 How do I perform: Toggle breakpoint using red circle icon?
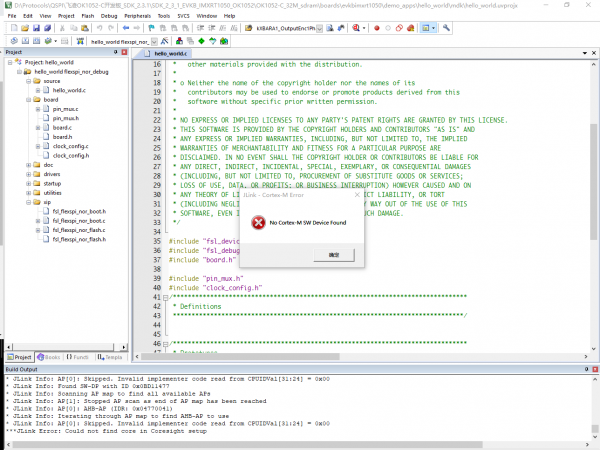(x=376, y=29)
